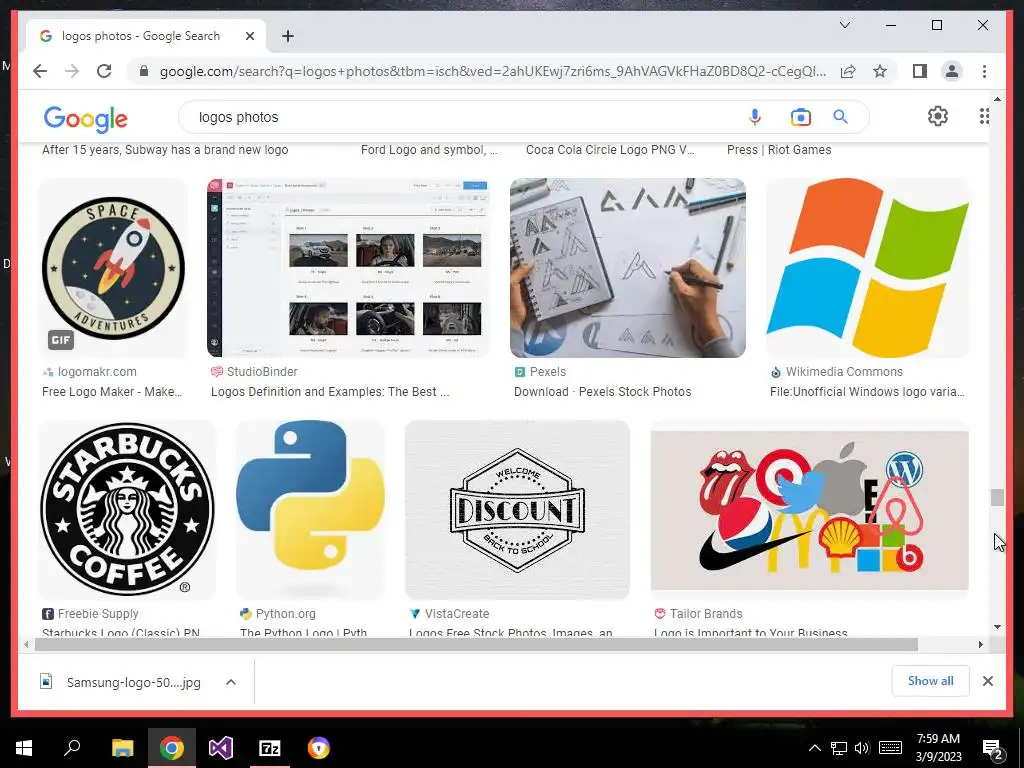Start voice search with microphone
Image resolution: width=1024 pixels, height=768 pixels.
click(754, 117)
